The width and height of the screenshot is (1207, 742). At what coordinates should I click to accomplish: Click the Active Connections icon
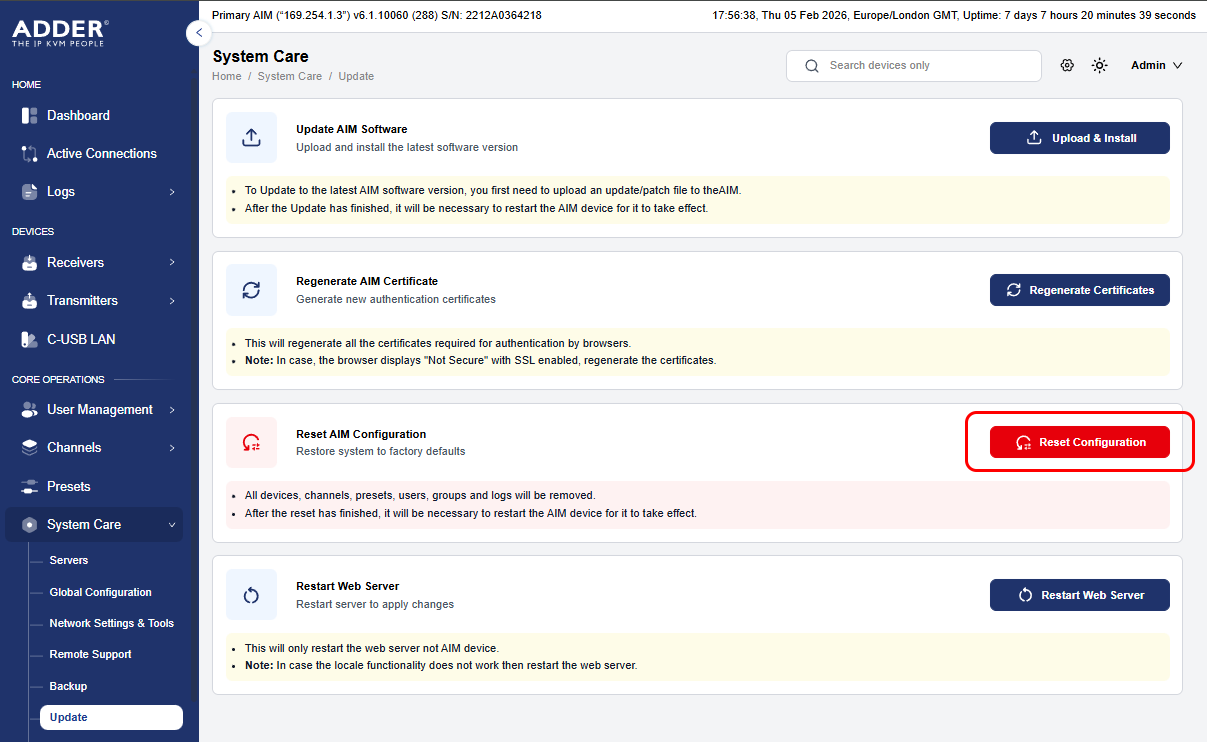(x=29, y=154)
